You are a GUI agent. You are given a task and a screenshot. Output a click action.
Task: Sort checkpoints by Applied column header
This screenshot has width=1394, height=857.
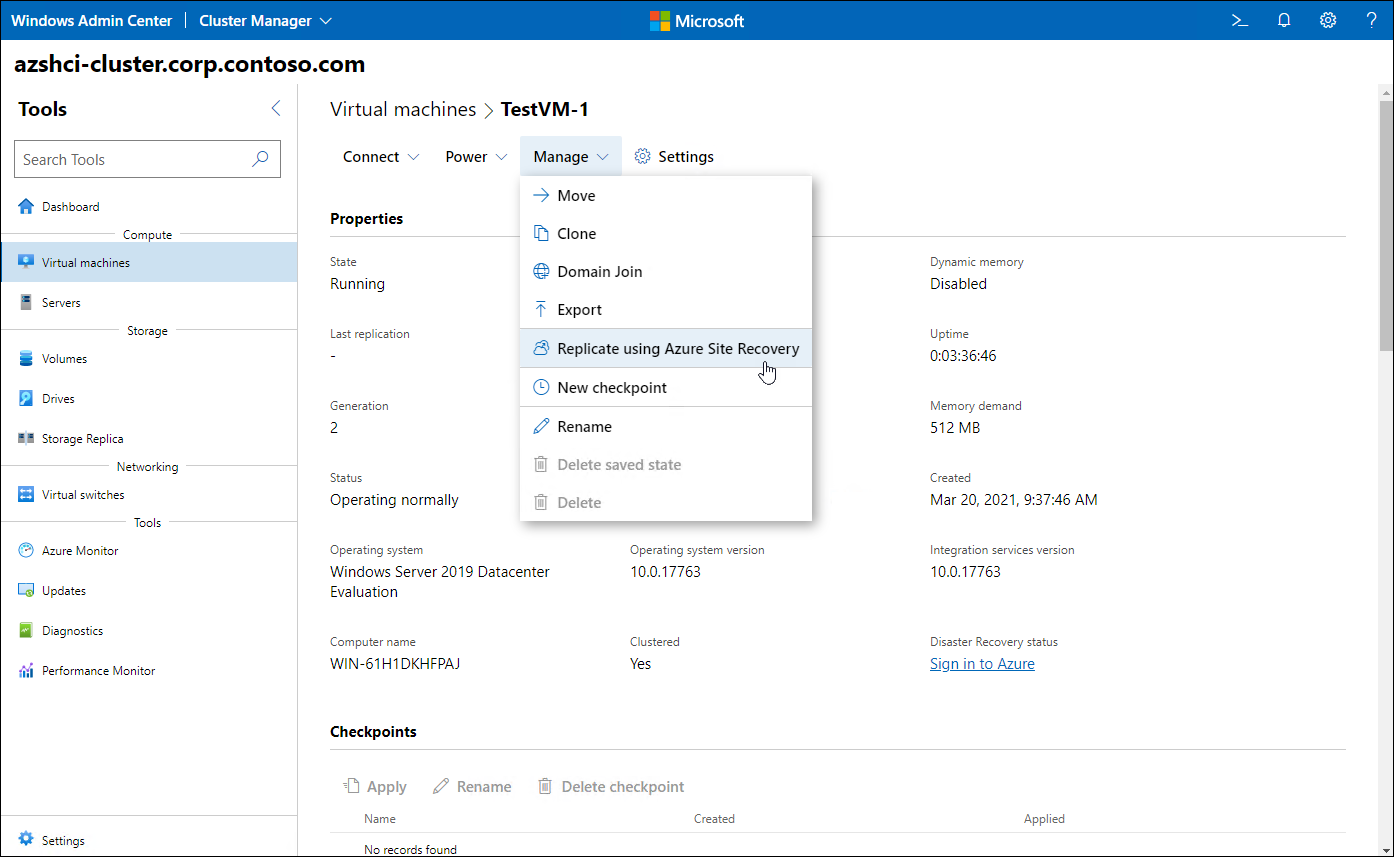(x=1044, y=819)
